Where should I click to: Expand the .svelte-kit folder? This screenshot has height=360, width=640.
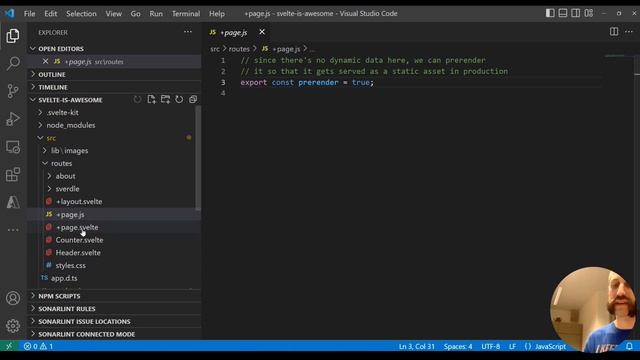tap(114, 112)
